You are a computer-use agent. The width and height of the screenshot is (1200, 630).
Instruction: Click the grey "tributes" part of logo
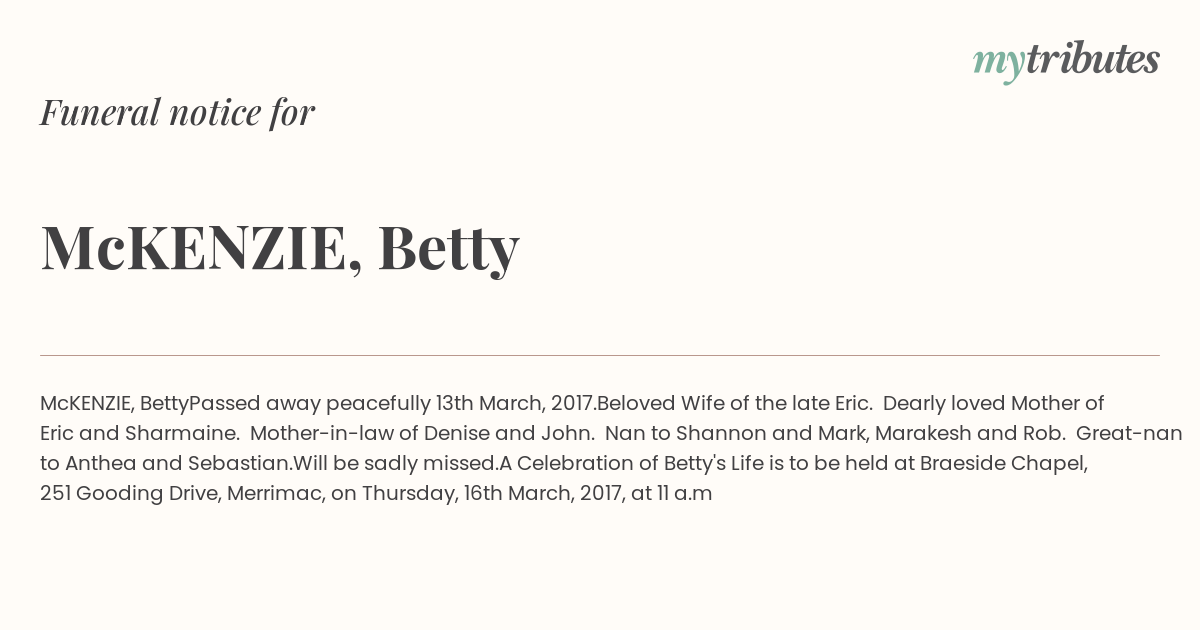click(x=1093, y=59)
